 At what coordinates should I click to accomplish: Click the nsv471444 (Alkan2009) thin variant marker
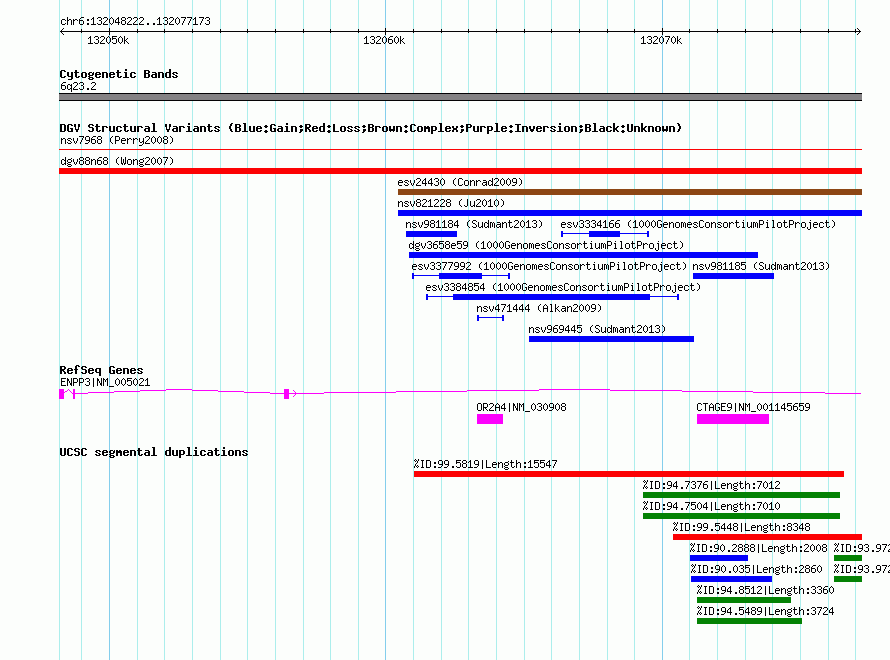pyautogui.click(x=490, y=318)
